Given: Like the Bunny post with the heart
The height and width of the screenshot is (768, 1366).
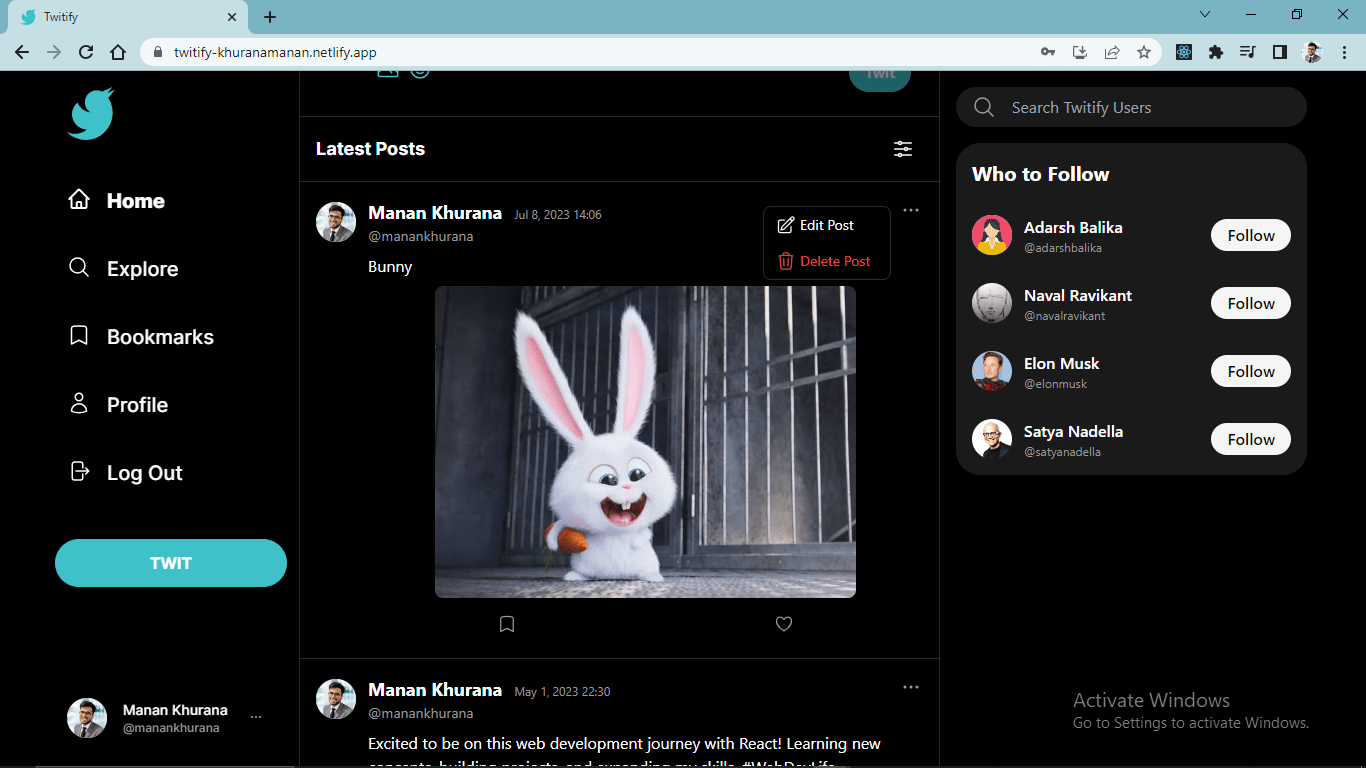Looking at the screenshot, I should [784, 624].
